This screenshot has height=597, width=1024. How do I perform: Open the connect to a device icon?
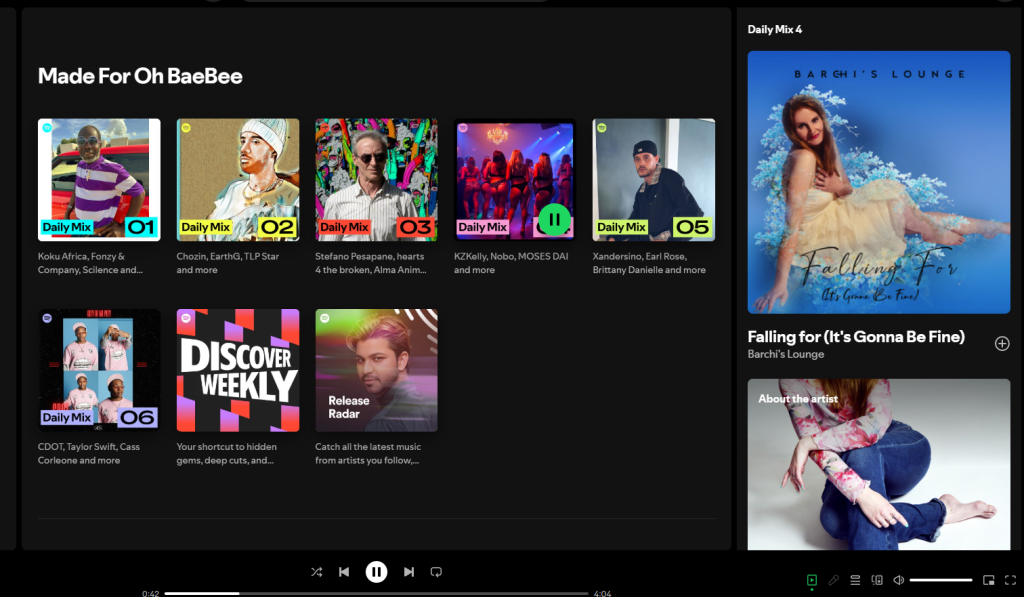877,580
